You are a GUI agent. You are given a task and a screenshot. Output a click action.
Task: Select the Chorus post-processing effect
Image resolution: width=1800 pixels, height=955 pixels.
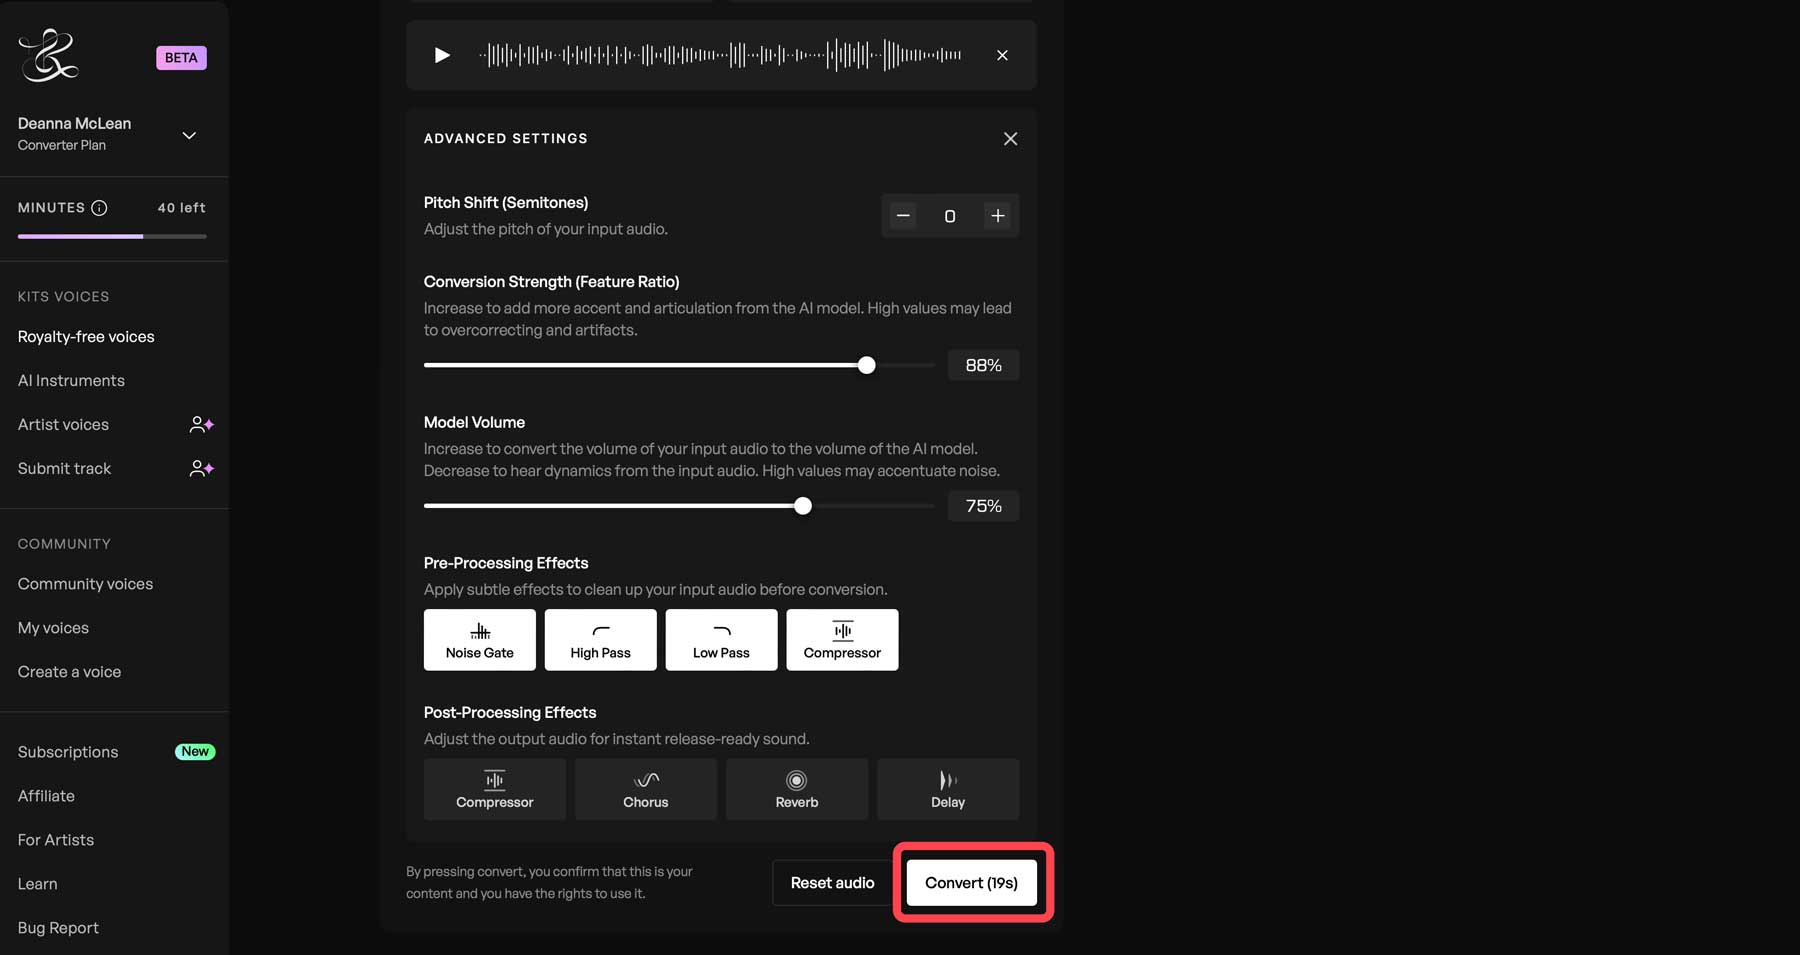tap(645, 789)
